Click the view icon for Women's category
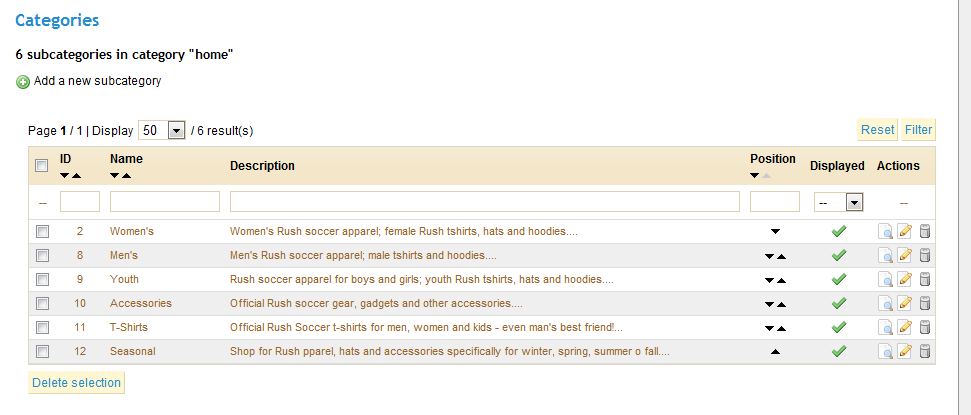 [x=885, y=231]
